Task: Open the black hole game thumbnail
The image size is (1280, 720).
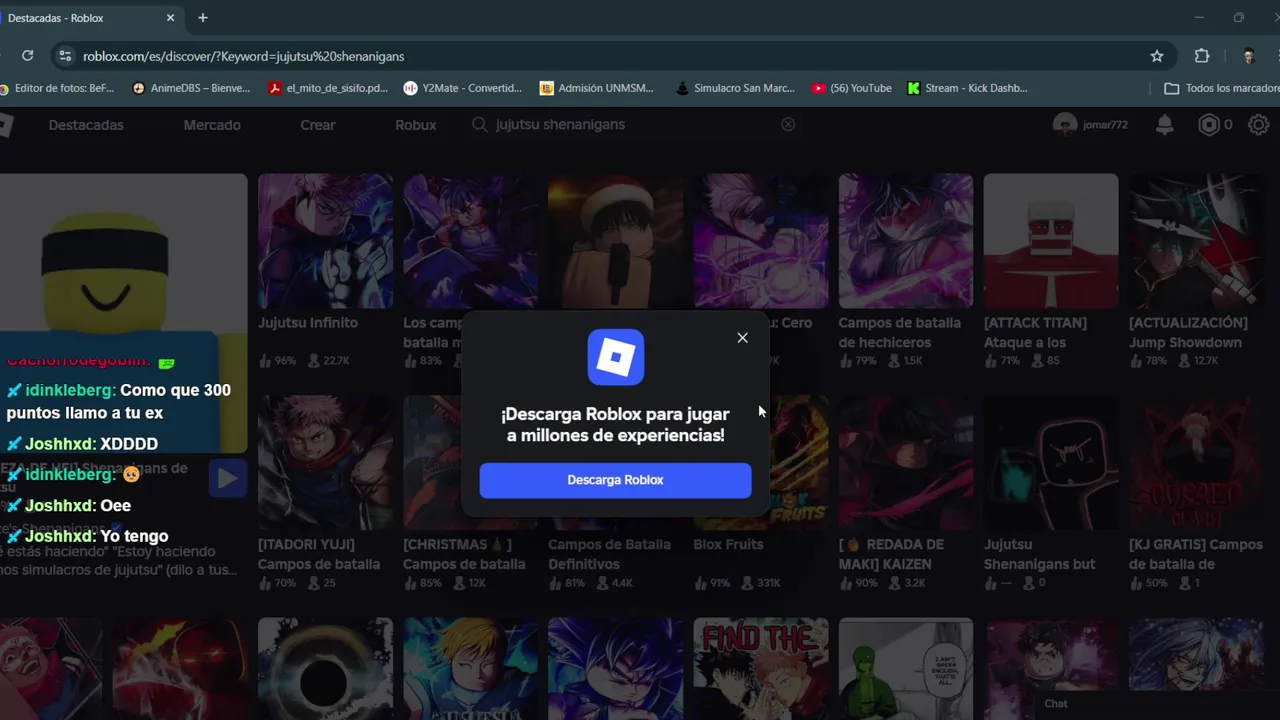Action: 325,668
